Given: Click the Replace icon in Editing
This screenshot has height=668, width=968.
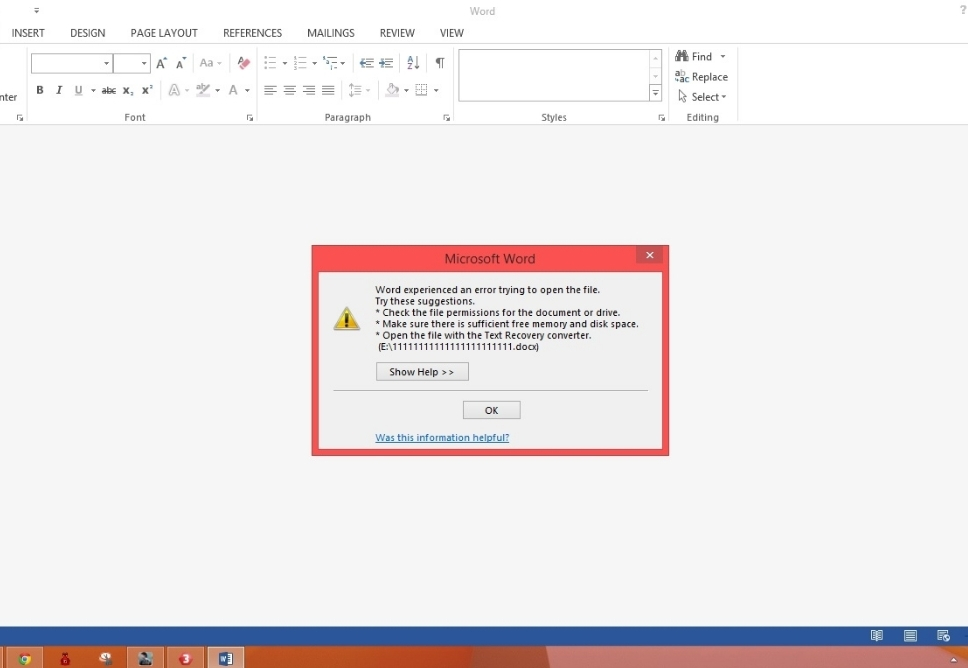Looking at the screenshot, I should coord(701,77).
